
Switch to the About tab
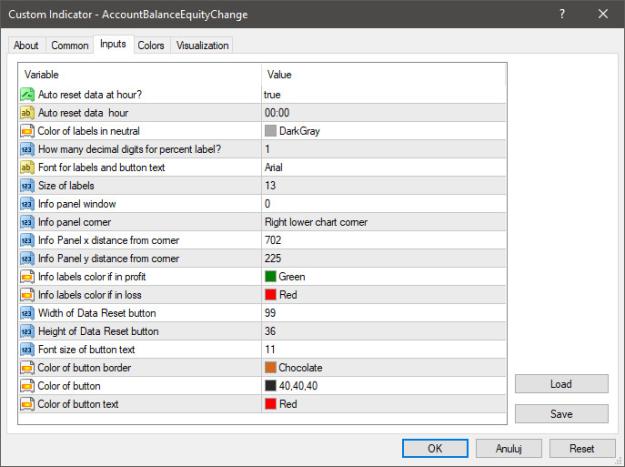pos(26,45)
